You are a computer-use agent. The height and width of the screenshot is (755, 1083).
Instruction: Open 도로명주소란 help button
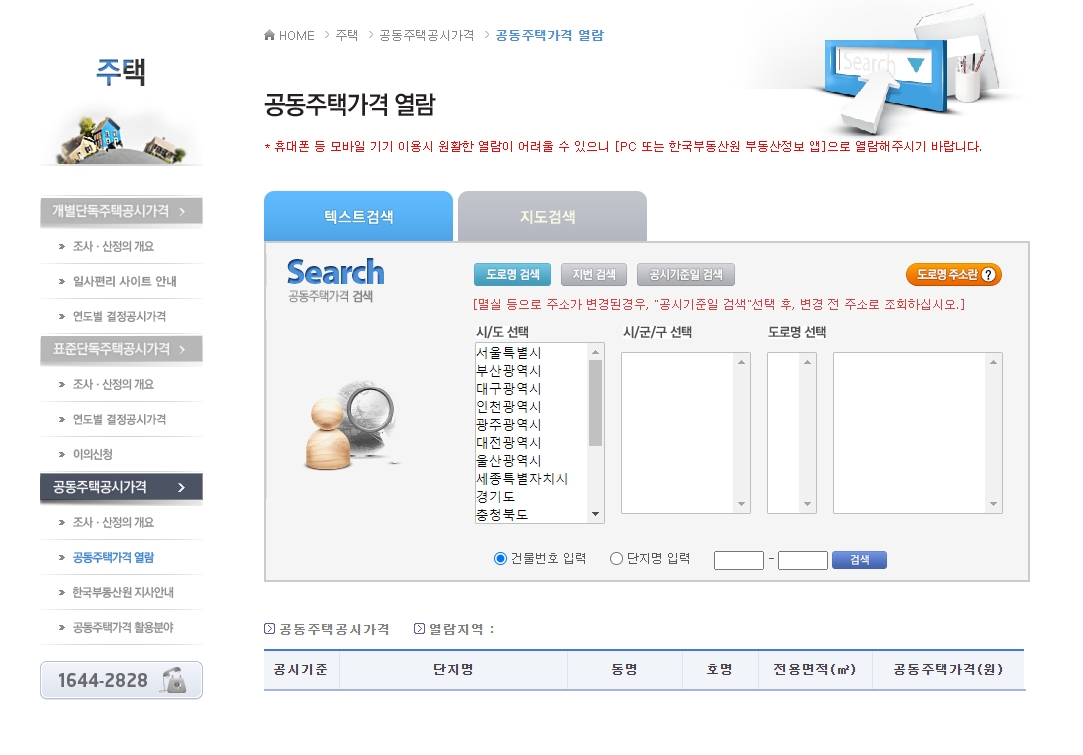954,275
